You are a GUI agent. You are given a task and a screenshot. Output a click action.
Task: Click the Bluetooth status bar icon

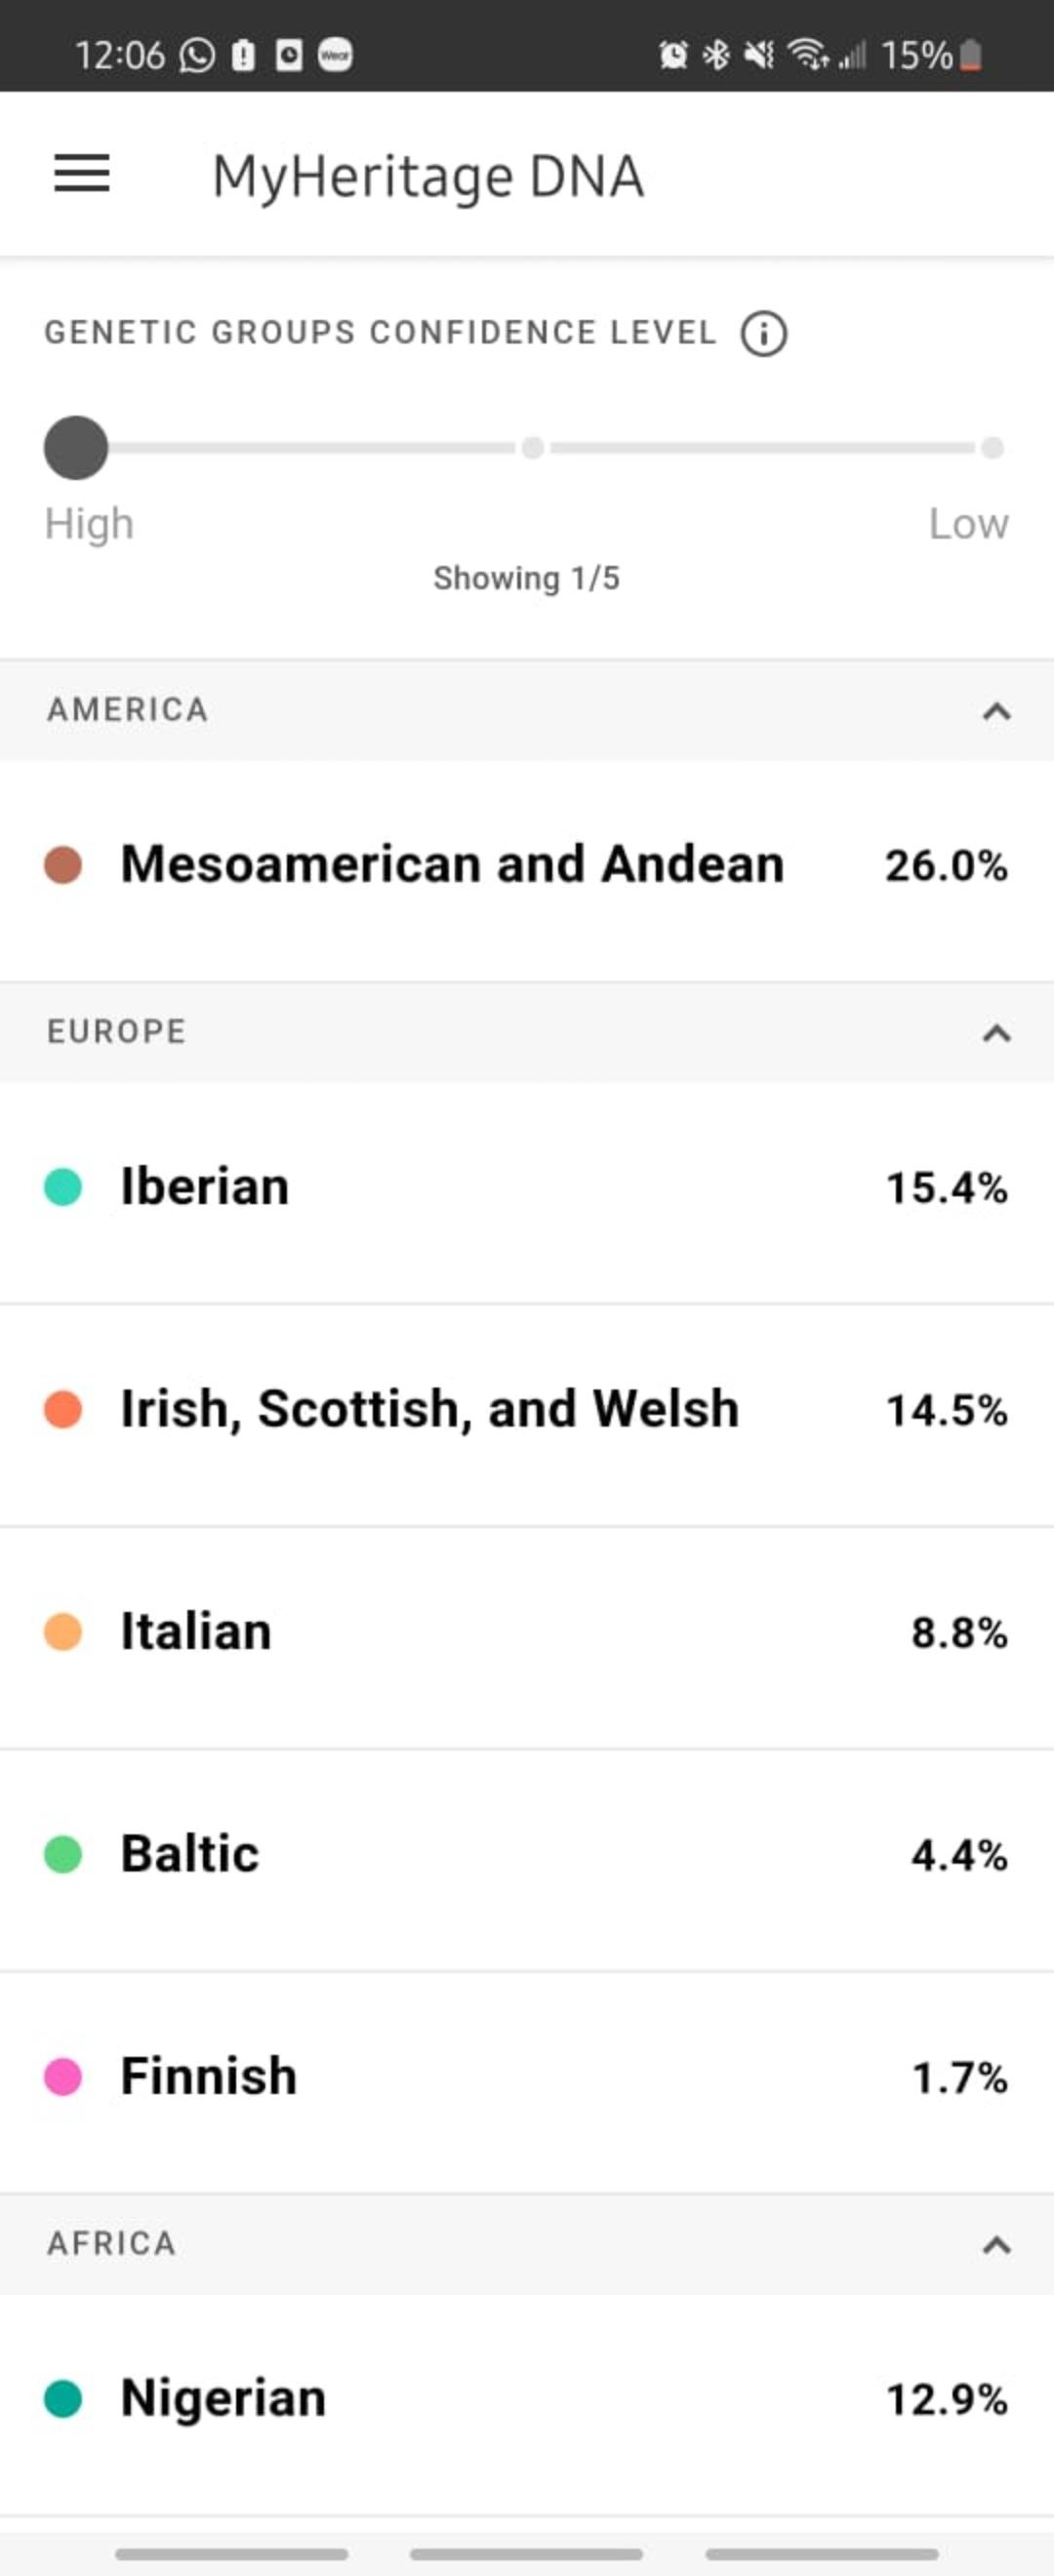716,57
